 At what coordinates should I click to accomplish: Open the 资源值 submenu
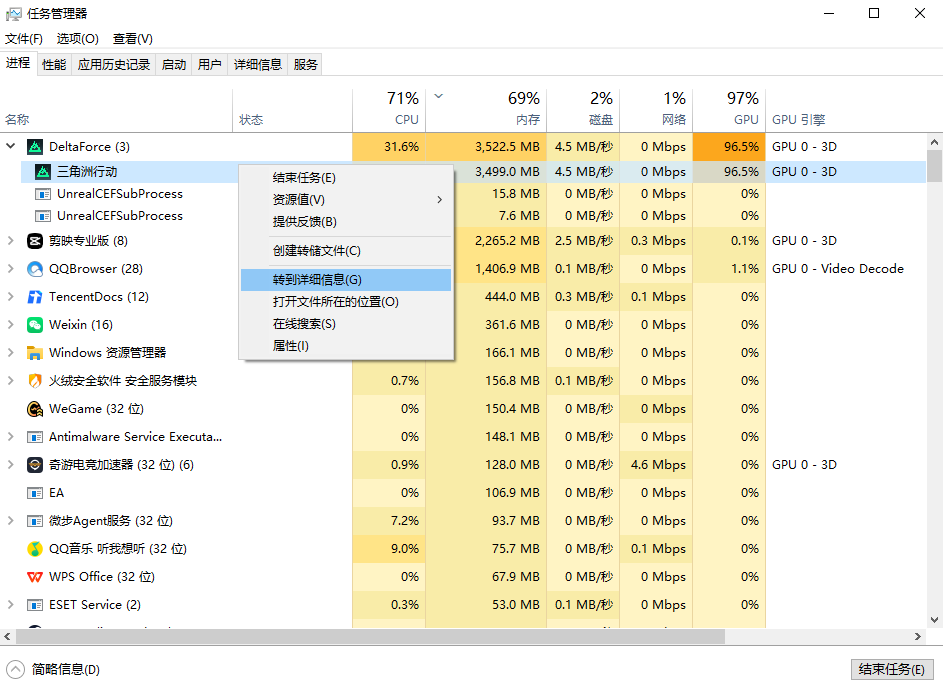(299, 200)
